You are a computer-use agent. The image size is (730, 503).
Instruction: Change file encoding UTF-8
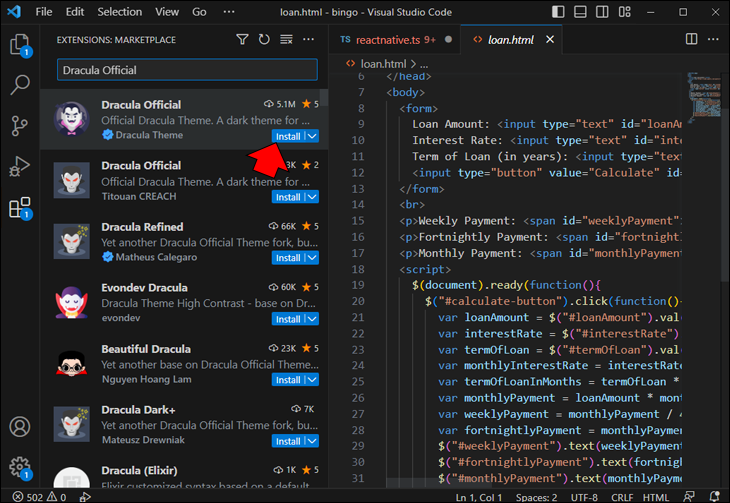584,497
